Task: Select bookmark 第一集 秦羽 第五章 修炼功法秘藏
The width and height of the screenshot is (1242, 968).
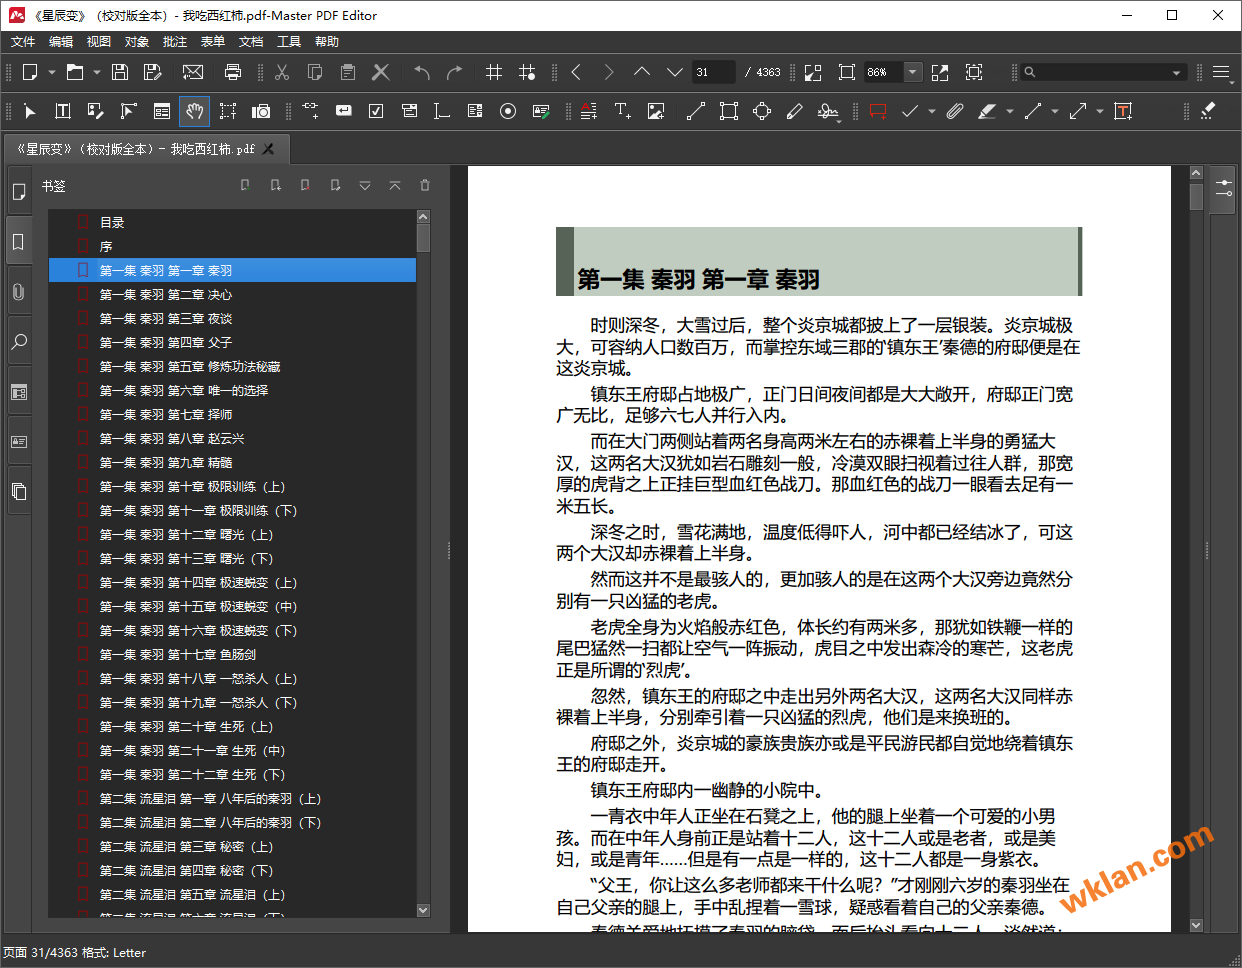Action: pos(189,367)
